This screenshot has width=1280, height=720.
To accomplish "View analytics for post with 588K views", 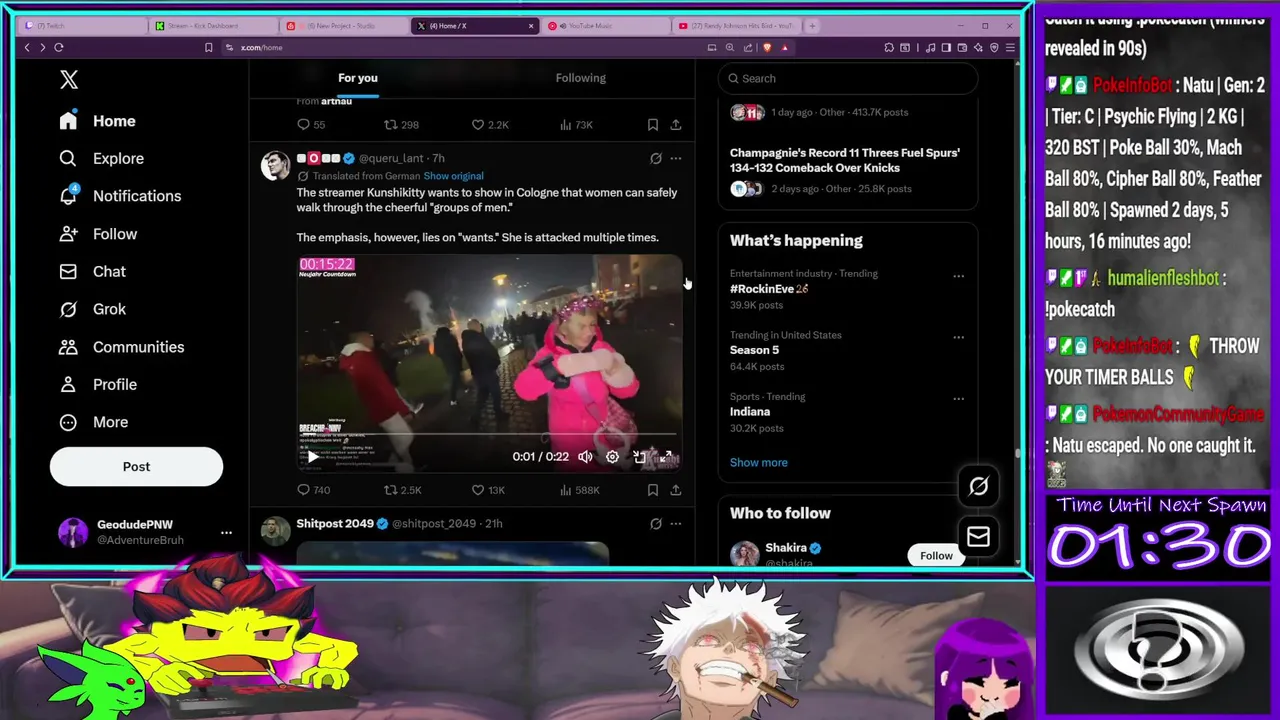I will [579, 490].
